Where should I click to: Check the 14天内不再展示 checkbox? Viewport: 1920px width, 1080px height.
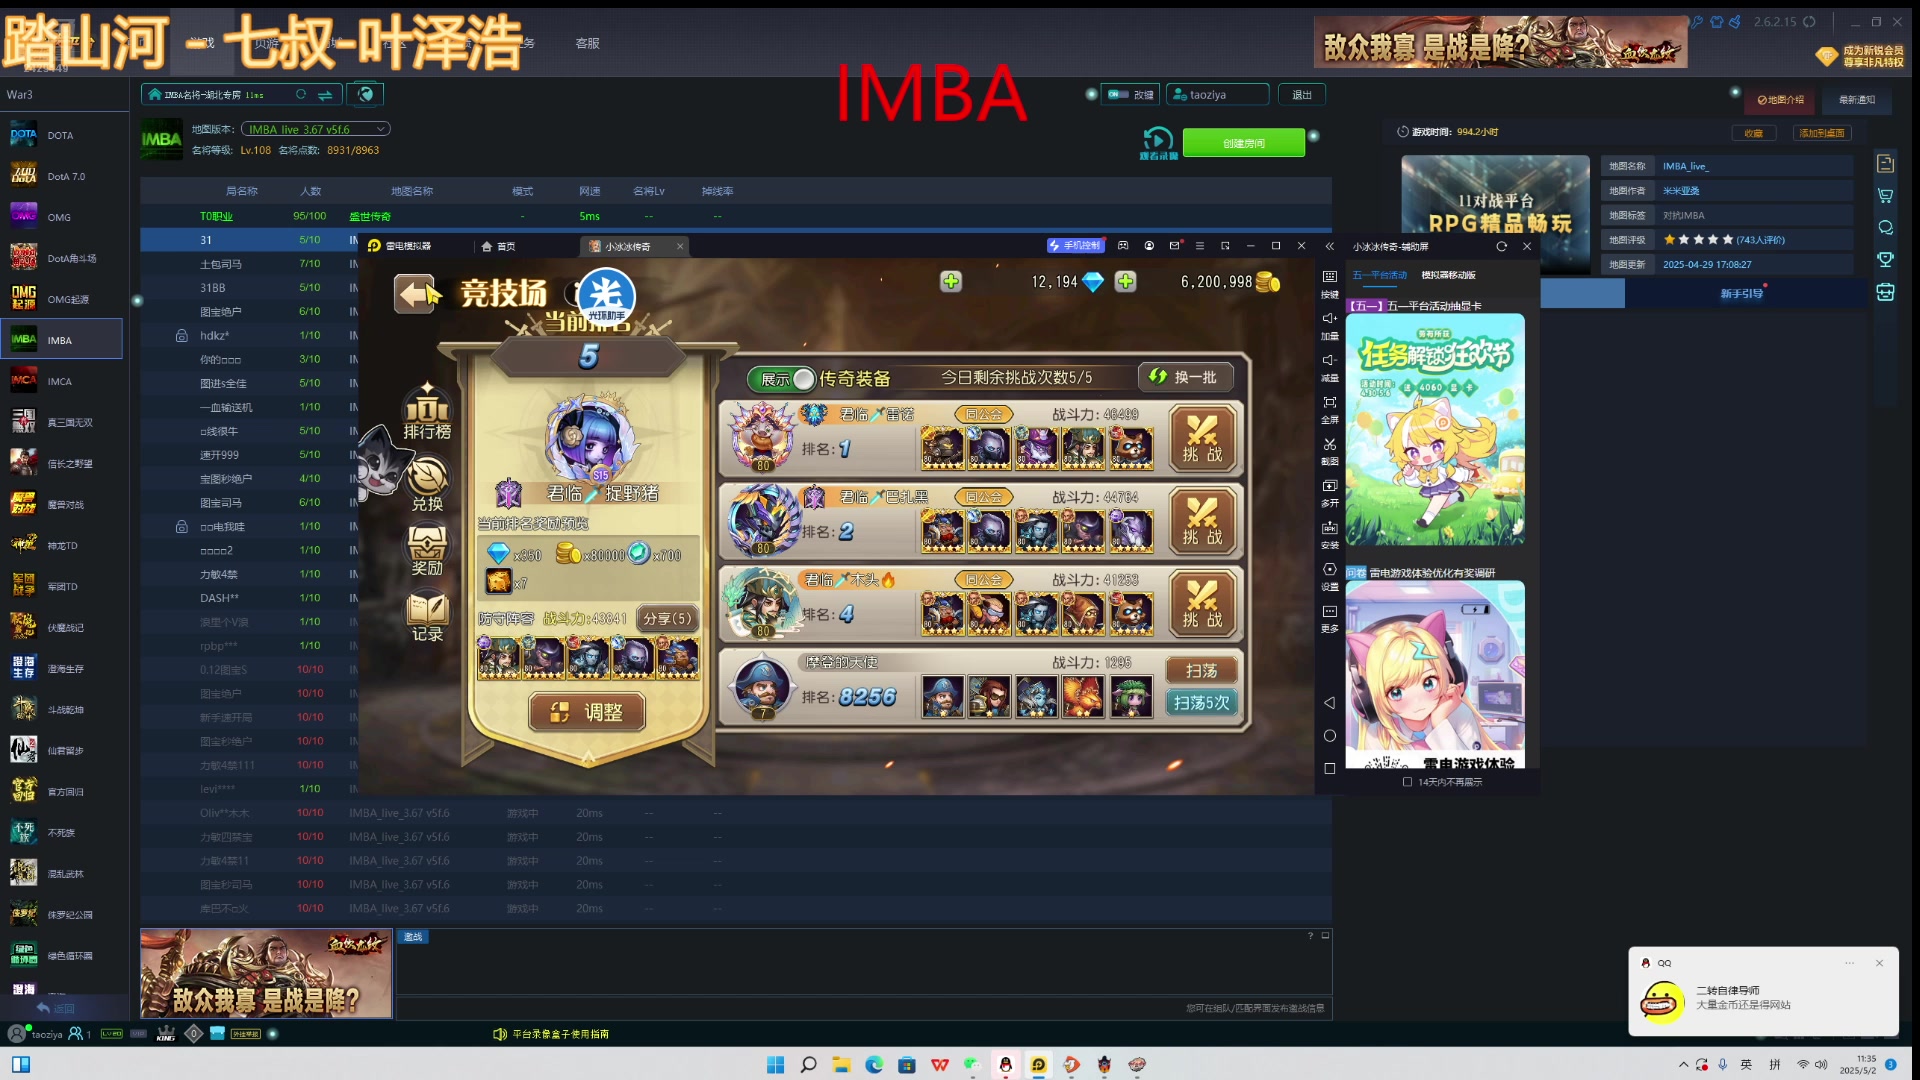[1407, 782]
